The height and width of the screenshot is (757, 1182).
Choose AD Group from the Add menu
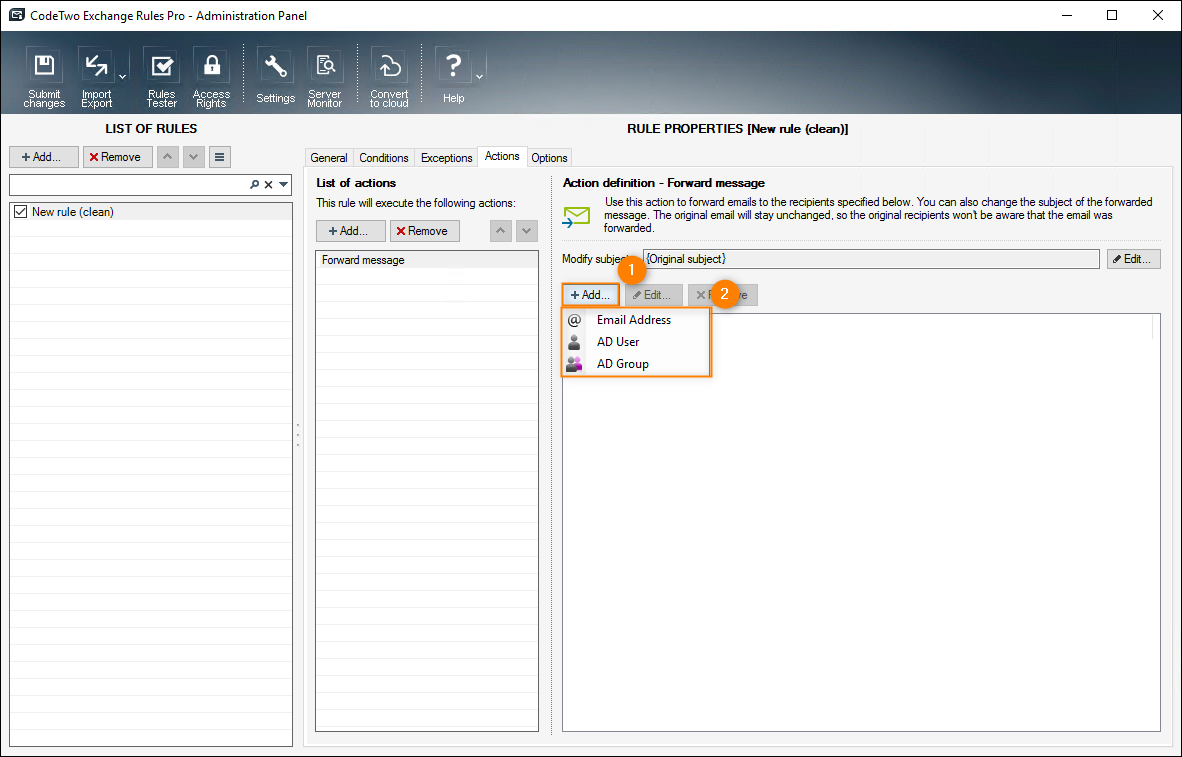click(635, 363)
